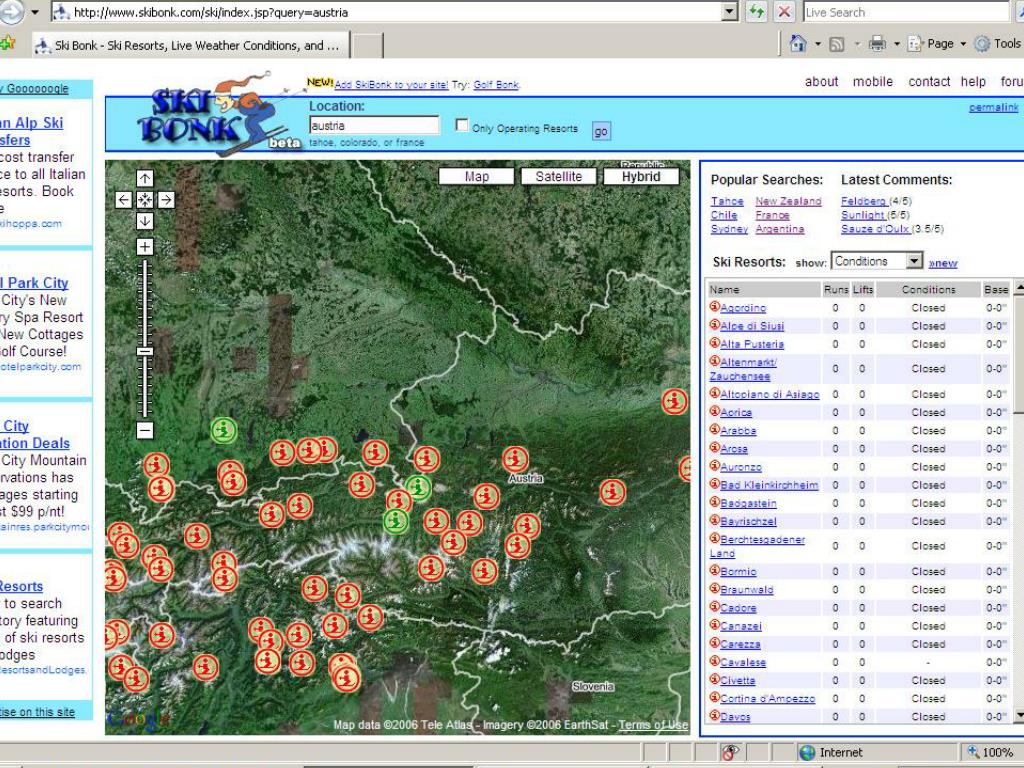This screenshot has height=768, width=1024.
Task: Click the red resort marker right of Austria label
Action: pos(613,492)
